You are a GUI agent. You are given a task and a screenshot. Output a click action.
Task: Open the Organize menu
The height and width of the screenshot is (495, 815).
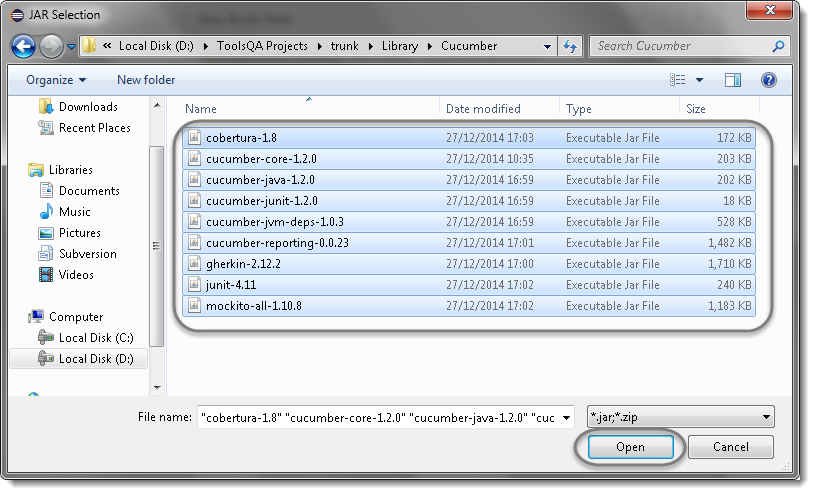coord(56,80)
